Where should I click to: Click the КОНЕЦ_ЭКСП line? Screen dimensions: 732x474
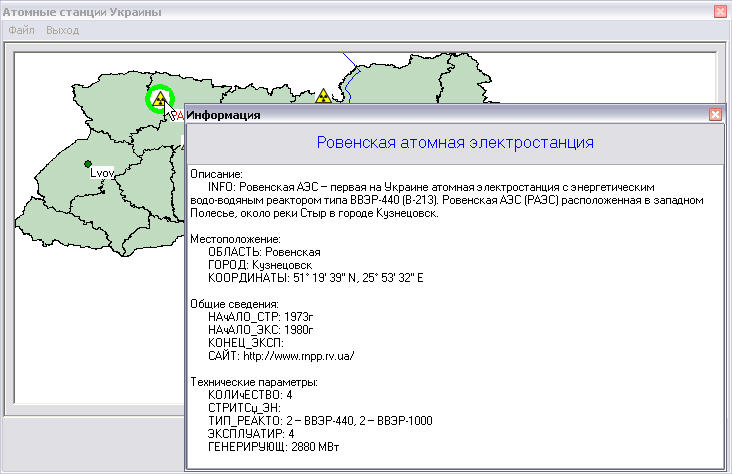point(246,343)
